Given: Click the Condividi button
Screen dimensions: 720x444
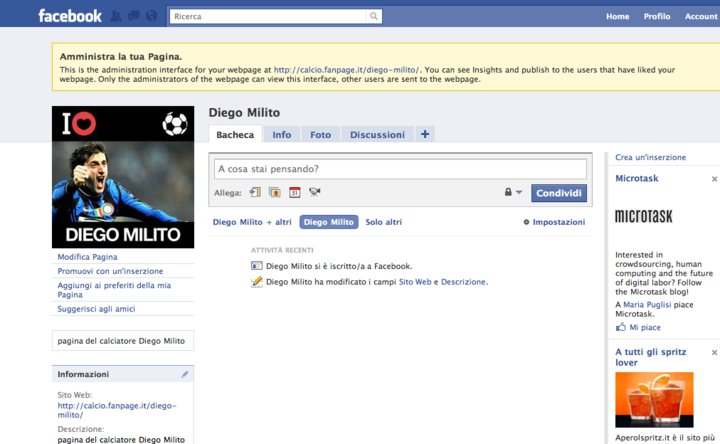Looking at the screenshot, I should point(559,193).
